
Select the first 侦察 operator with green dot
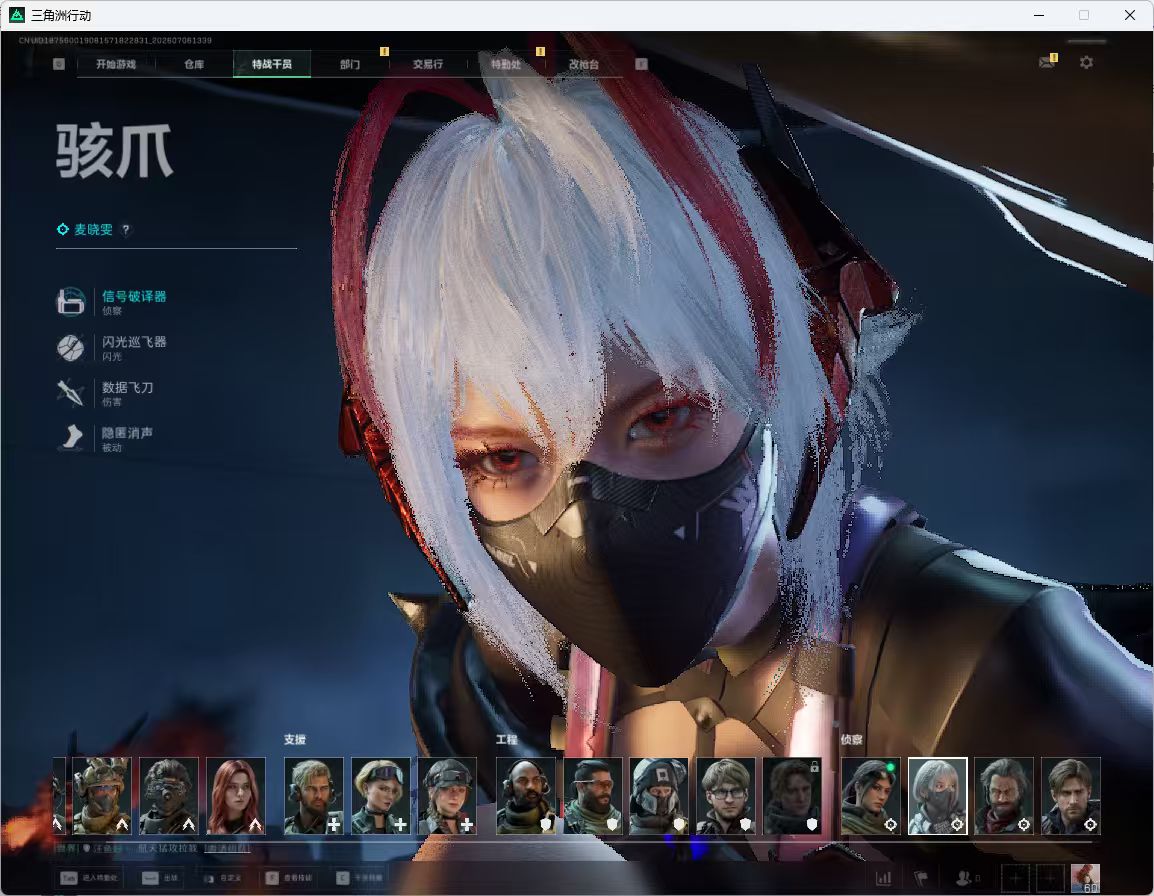click(871, 796)
